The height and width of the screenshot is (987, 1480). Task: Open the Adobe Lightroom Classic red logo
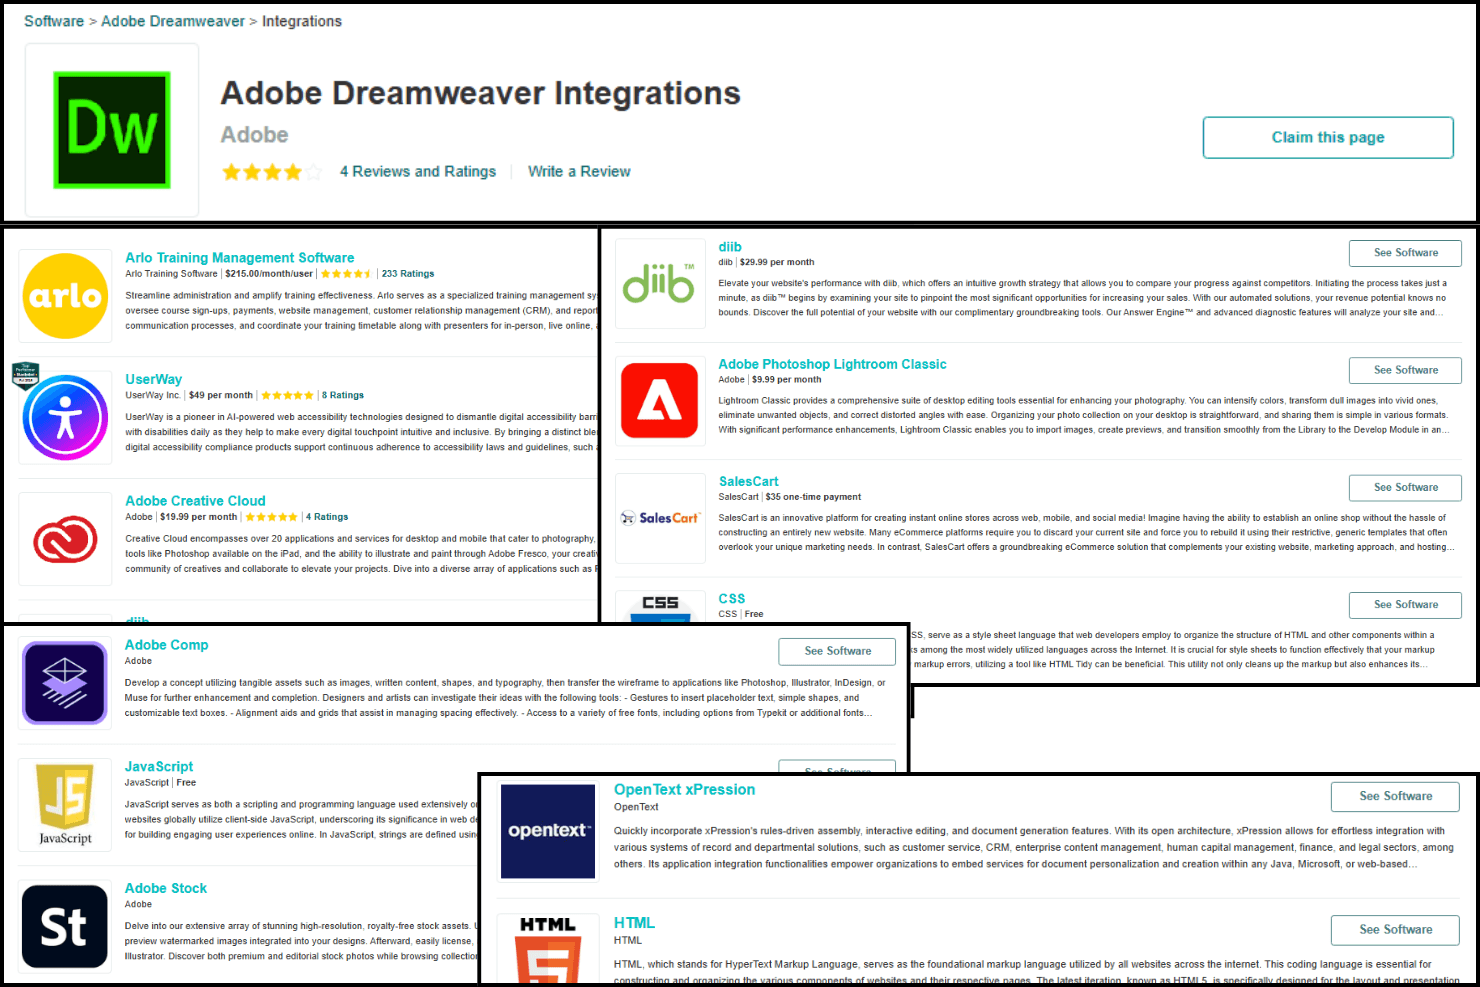coord(659,401)
